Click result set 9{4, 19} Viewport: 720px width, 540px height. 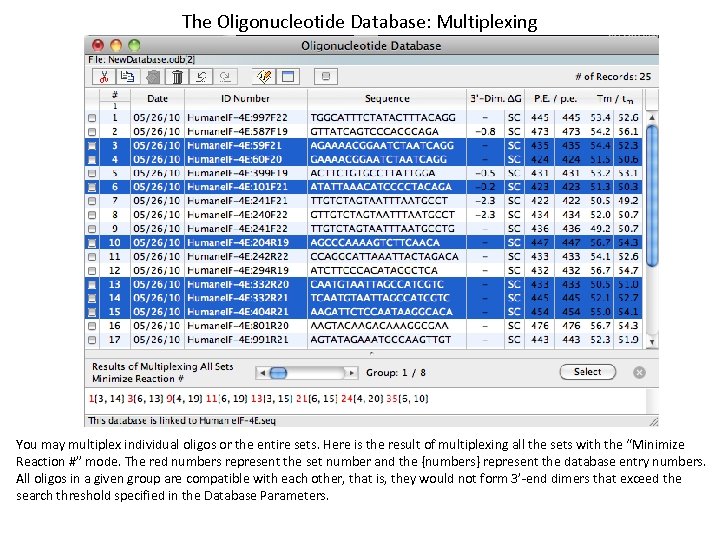[x=184, y=399]
